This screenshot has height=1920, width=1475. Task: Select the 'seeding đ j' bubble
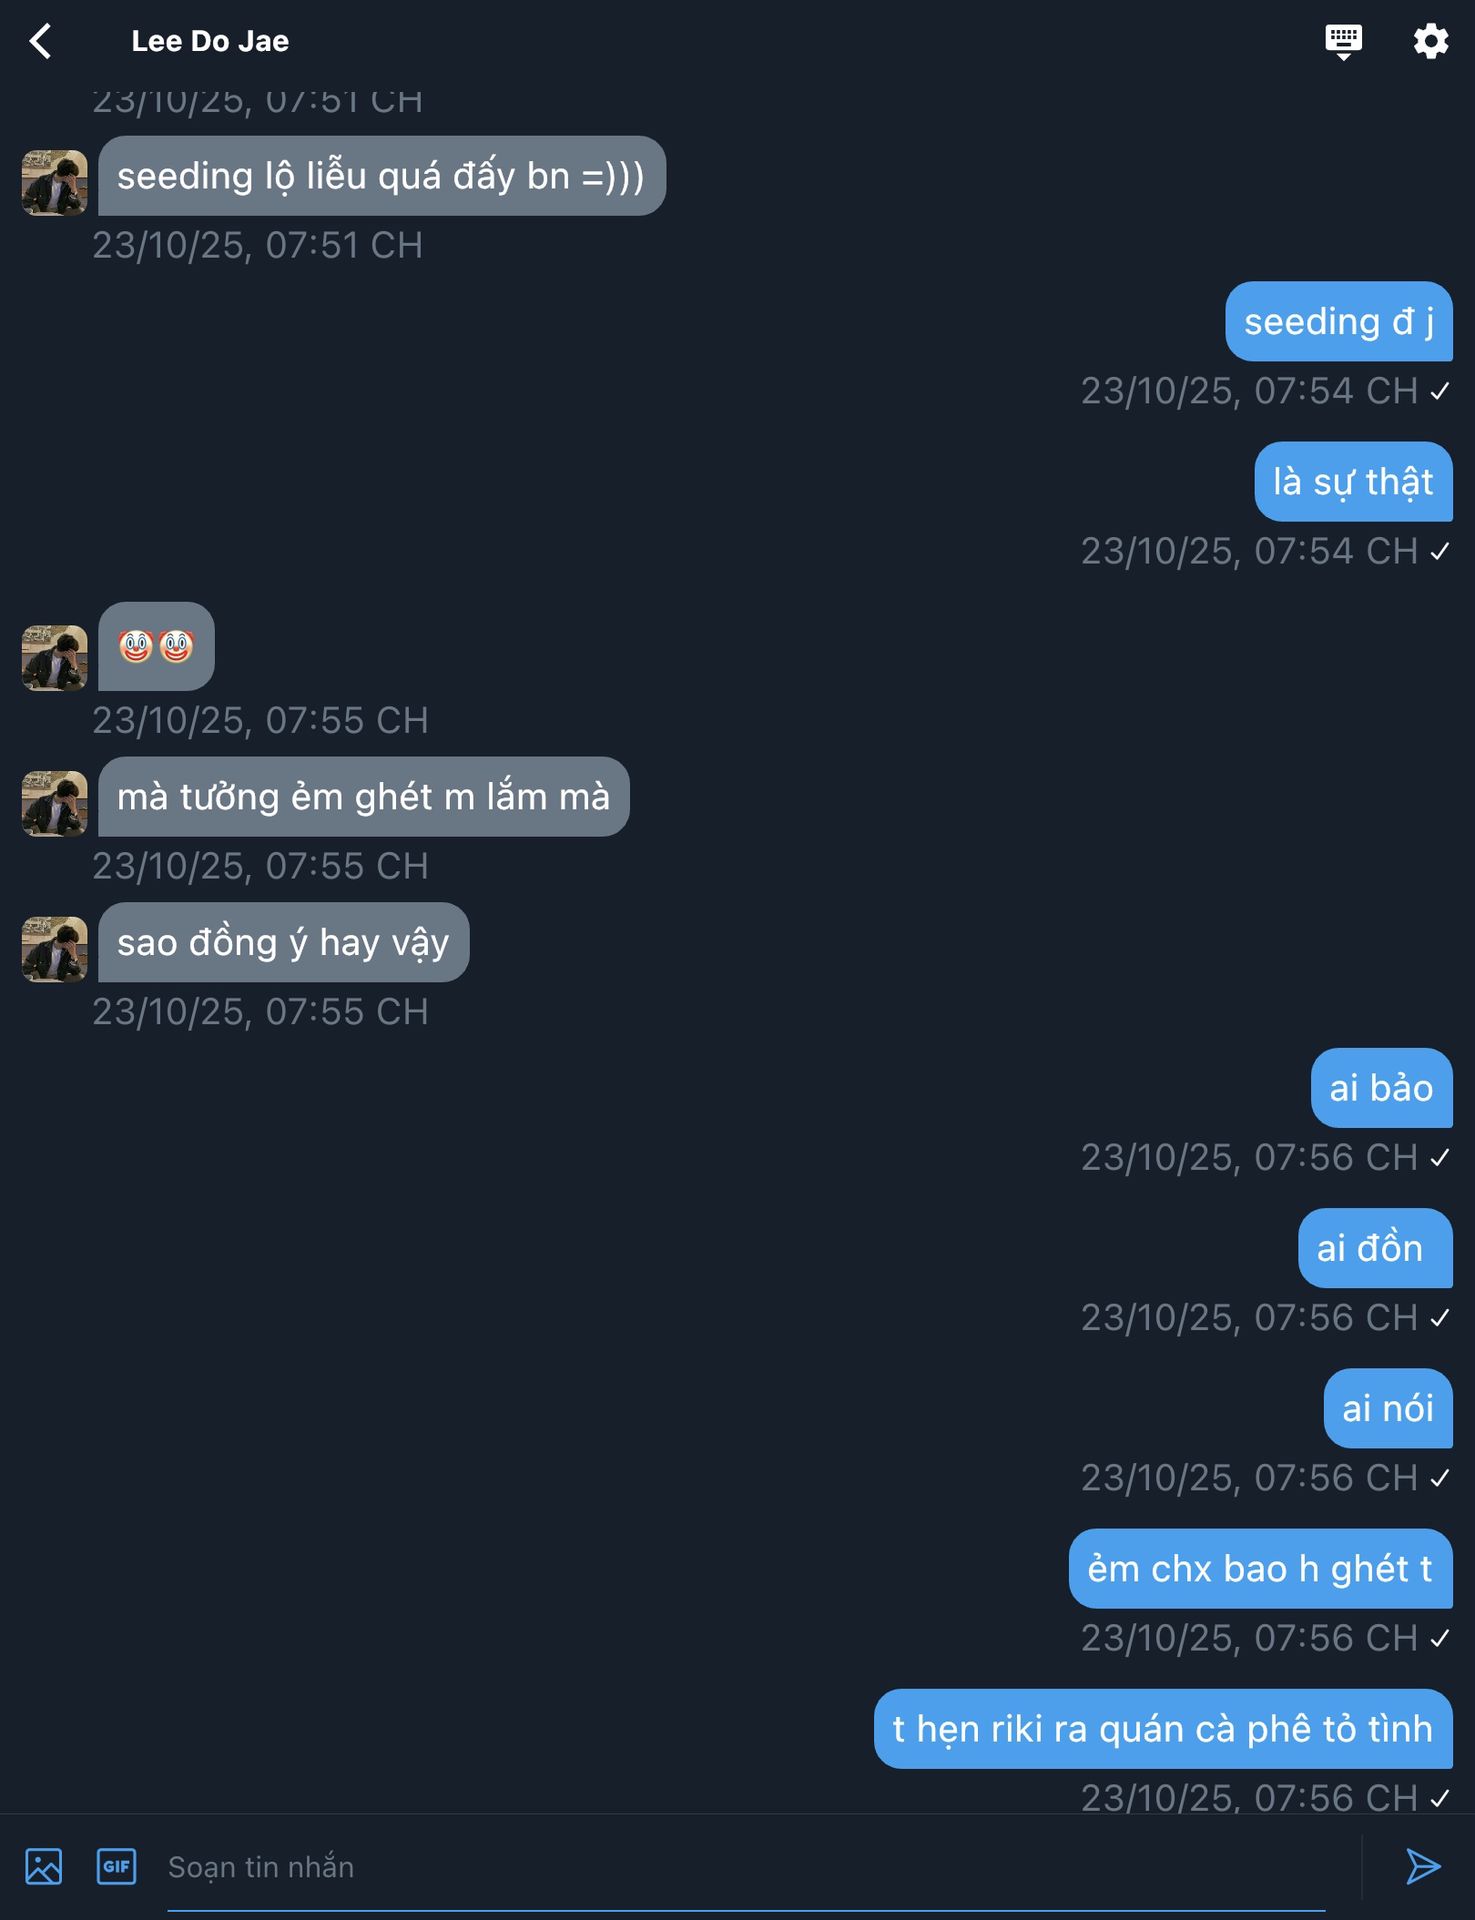tap(1339, 321)
